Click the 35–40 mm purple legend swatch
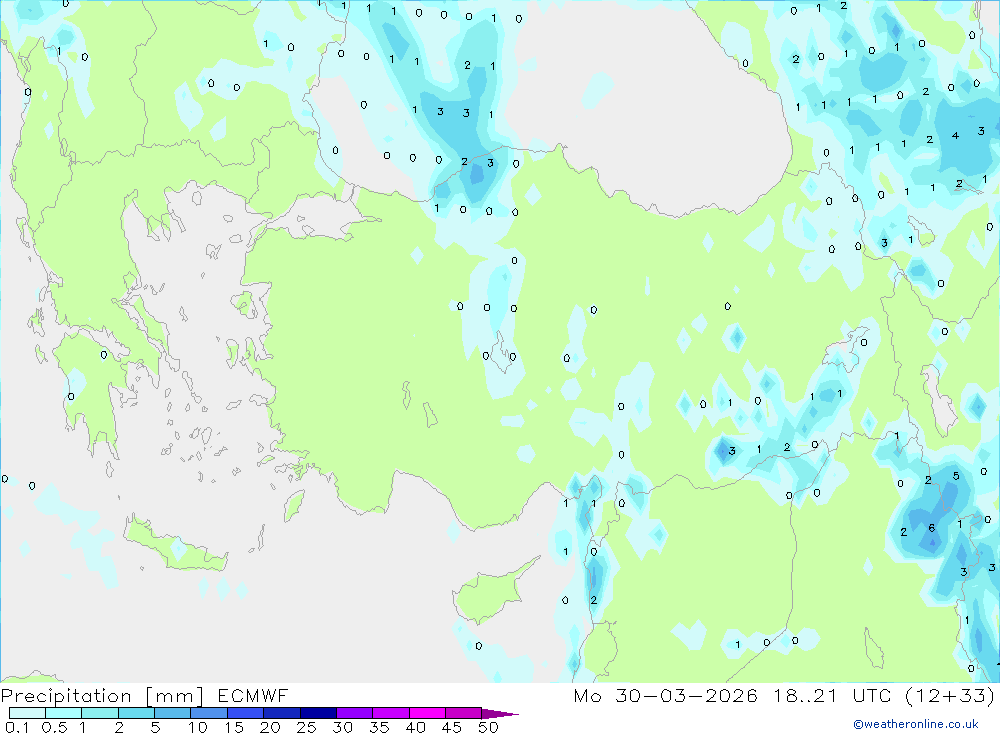Screen dimensions: 1000x733 pyautogui.click(x=390, y=713)
